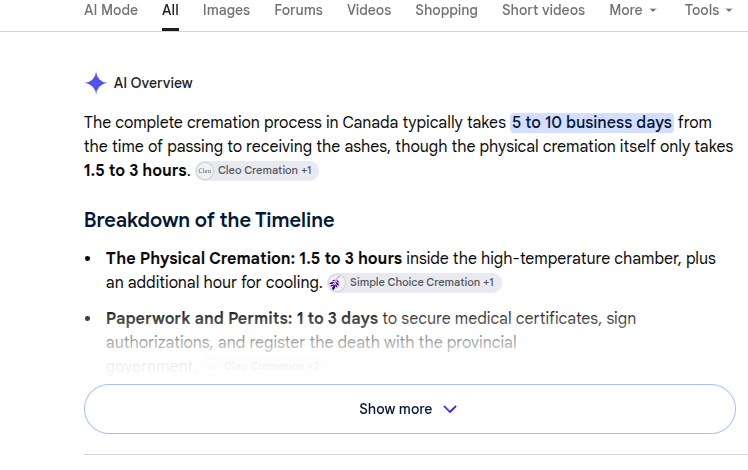Open the Simple Choice Cremation +1 source chip
Viewport: 748px width, 470px height.
click(414, 283)
